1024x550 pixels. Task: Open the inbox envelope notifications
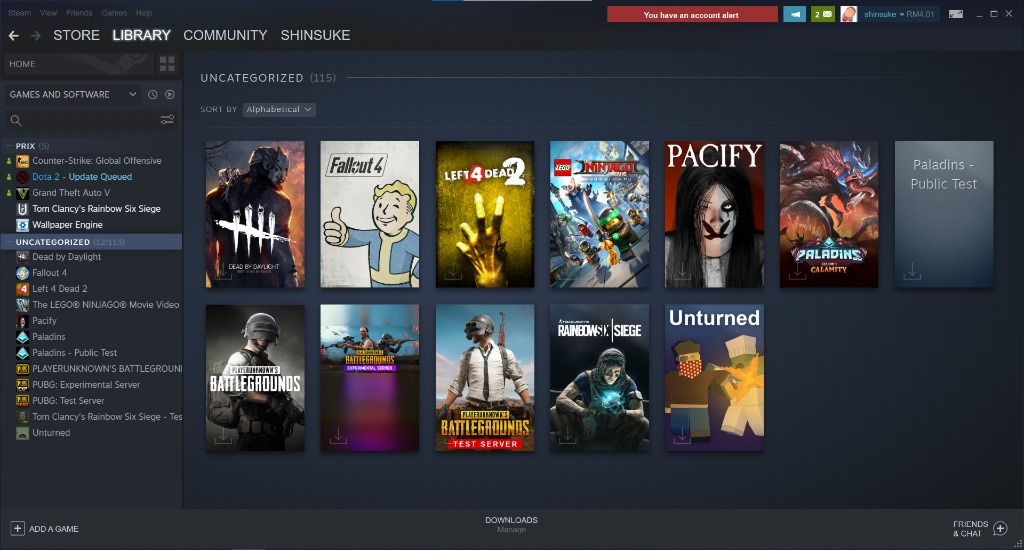click(823, 14)
